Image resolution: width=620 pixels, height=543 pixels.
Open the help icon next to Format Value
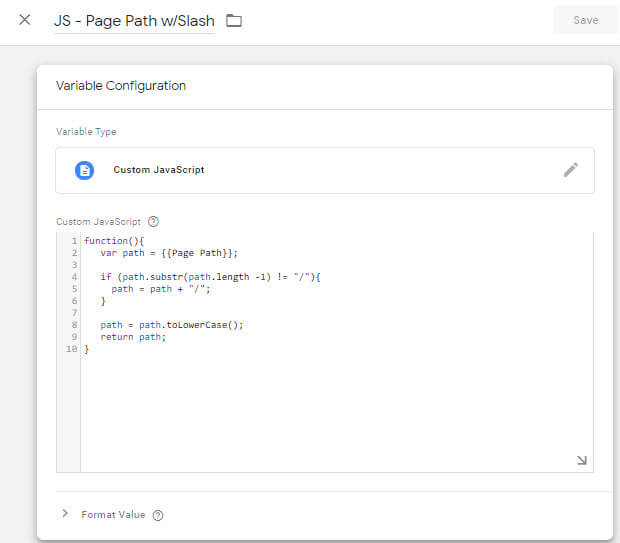click(x=158, y=515)
